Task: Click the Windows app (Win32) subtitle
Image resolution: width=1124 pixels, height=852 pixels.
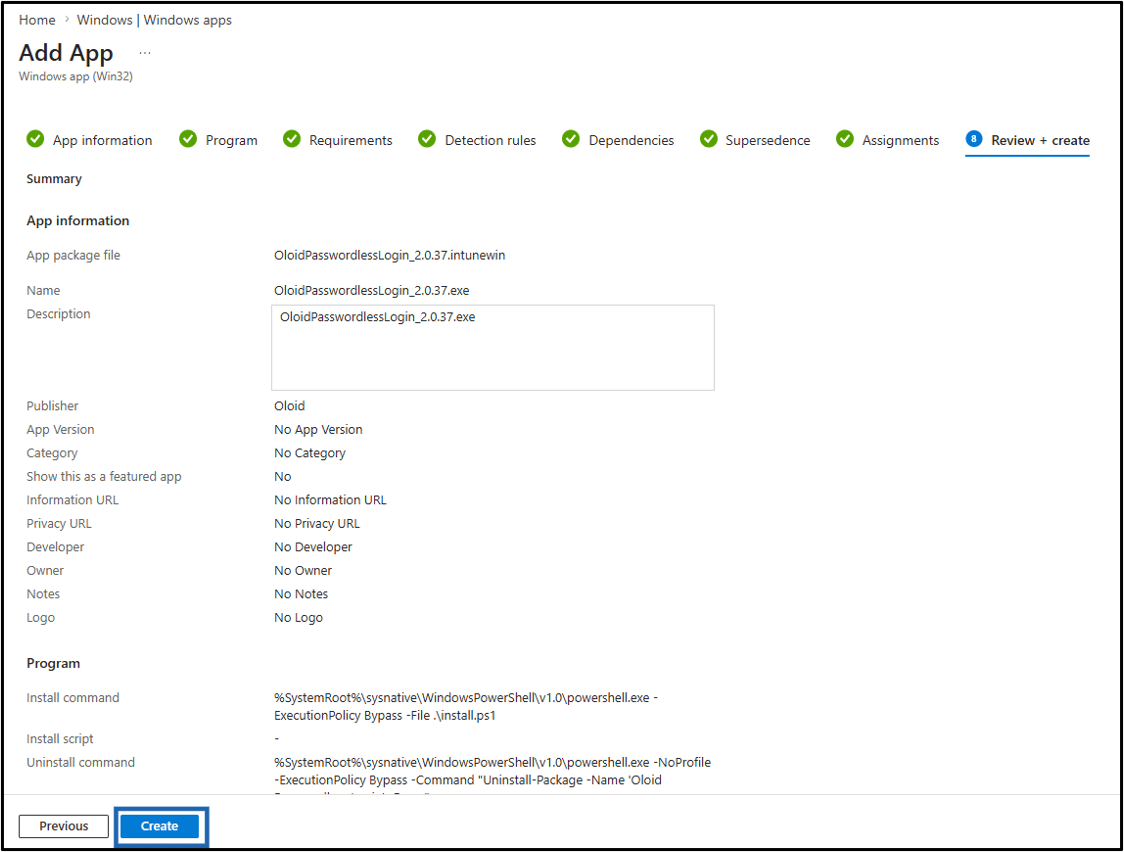Action: pyautogui.click(x=76, y=76)
